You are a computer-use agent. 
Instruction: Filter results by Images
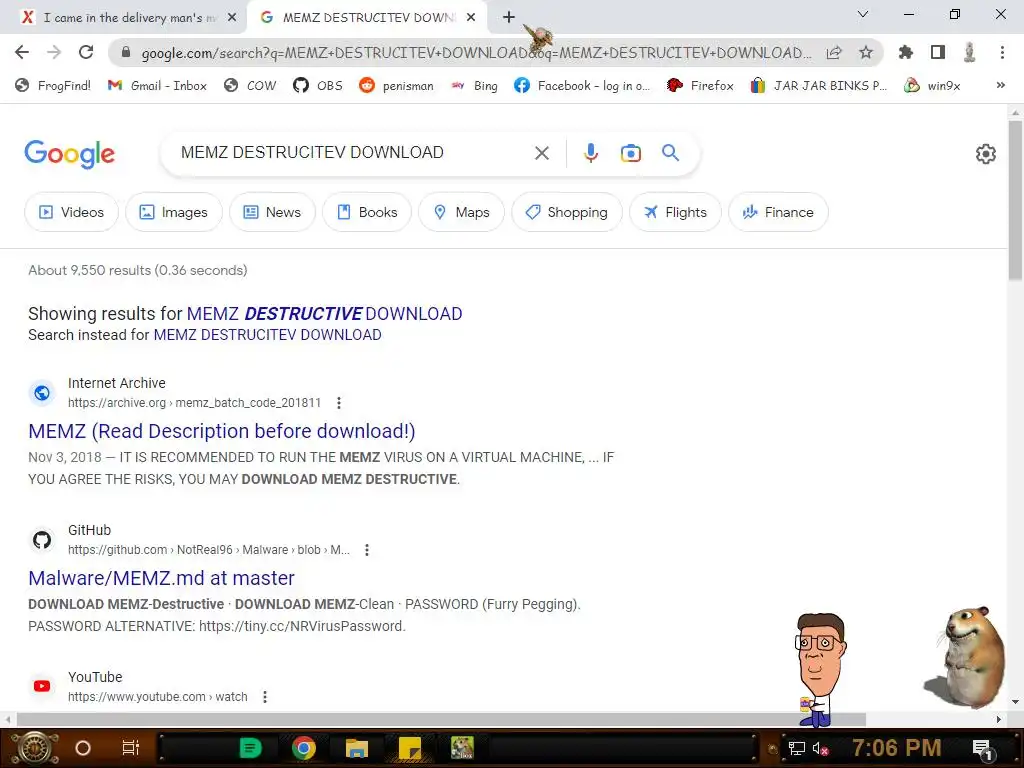click(x=174, y=212)
